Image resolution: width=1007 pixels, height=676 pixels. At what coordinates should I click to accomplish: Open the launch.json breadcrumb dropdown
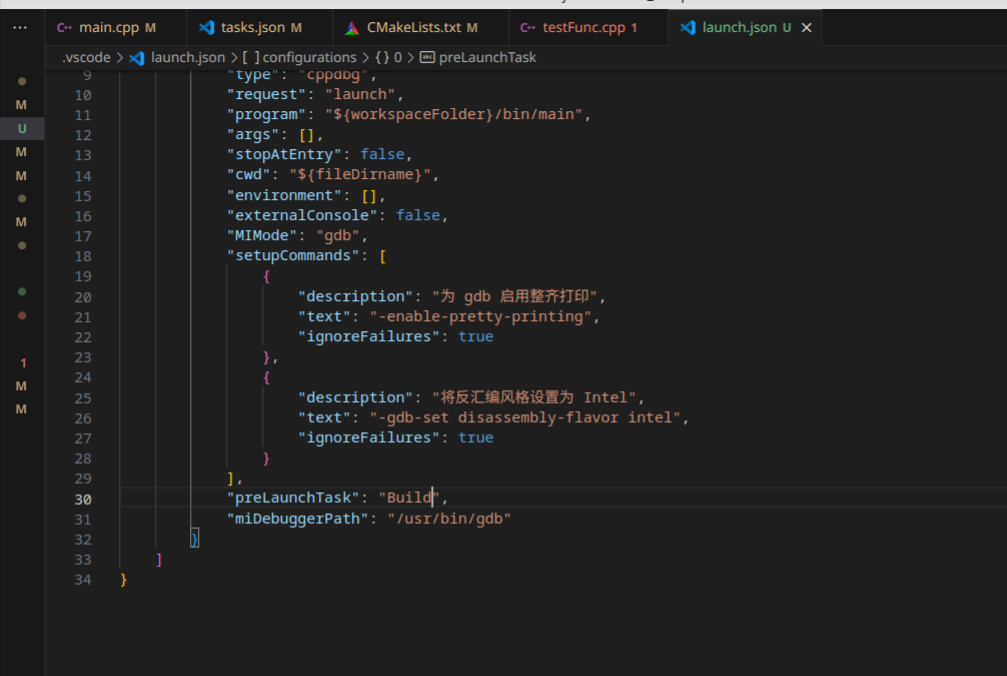[x=188, y=58]
